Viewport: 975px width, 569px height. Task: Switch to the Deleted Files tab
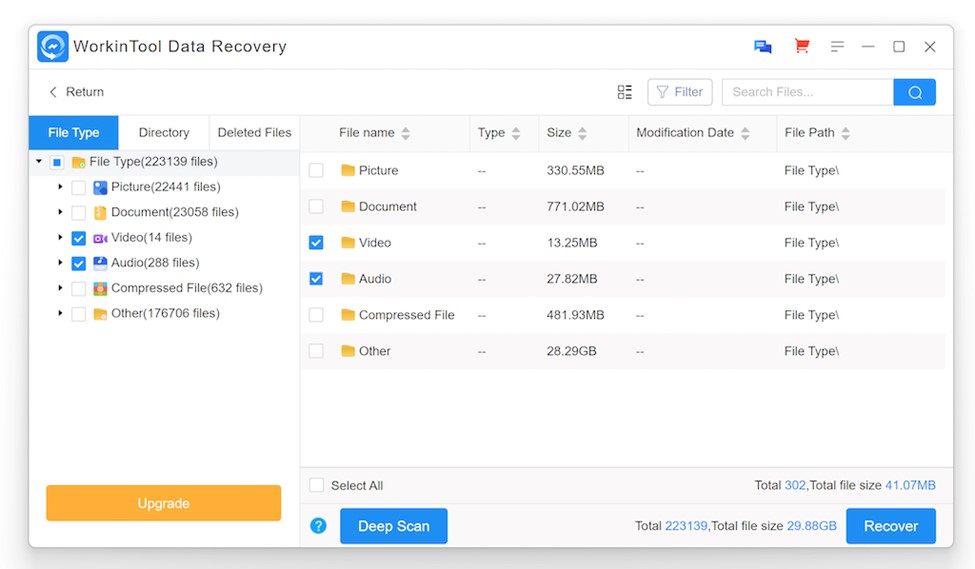254,132
